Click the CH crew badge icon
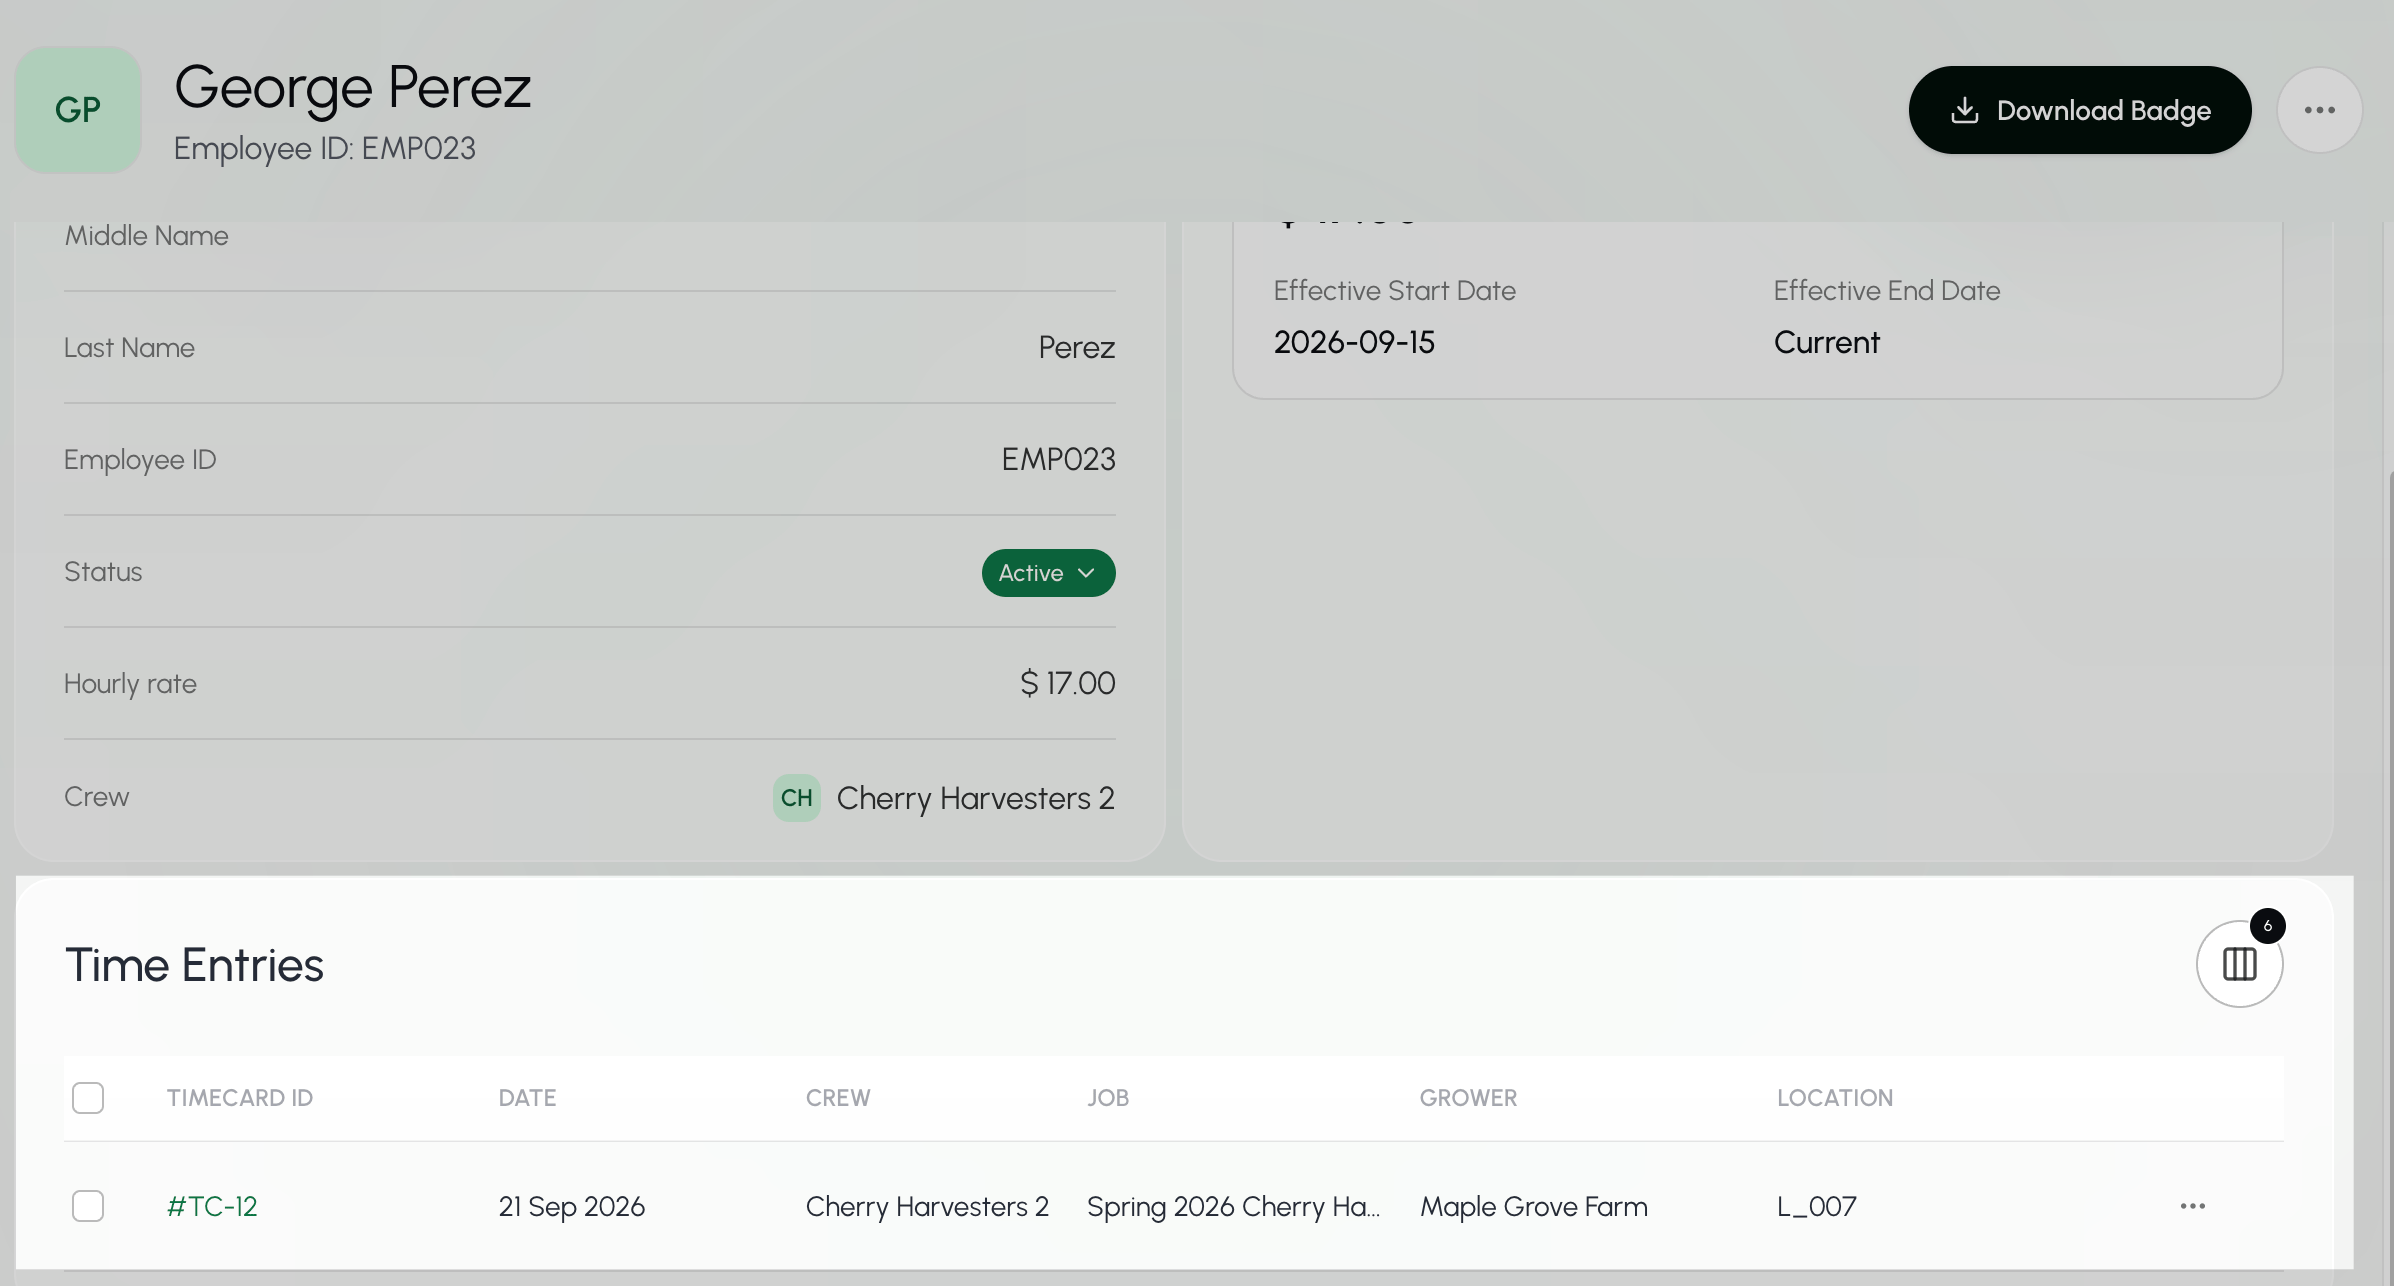 796,798
